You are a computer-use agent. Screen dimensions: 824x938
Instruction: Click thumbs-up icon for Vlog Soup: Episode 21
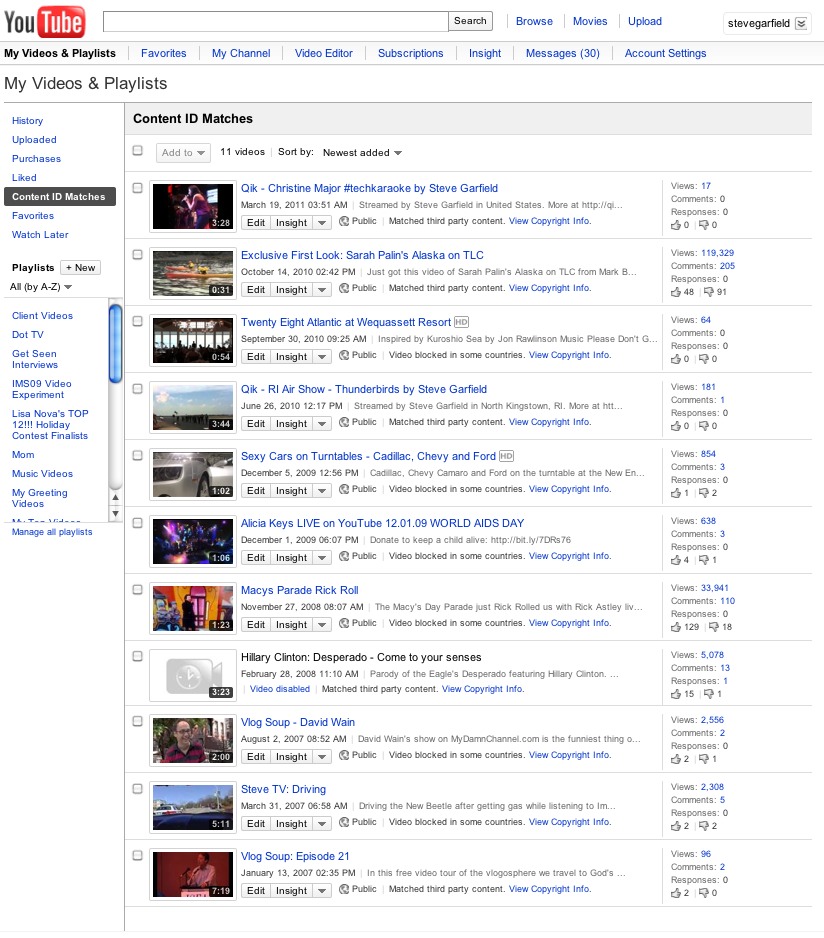point(676,893)
